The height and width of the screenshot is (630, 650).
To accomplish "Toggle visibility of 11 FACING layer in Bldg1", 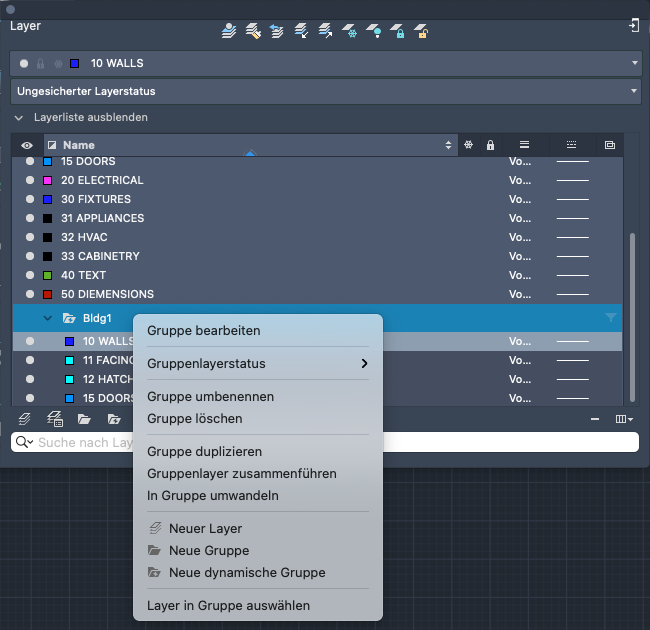I will pos(30,360).
